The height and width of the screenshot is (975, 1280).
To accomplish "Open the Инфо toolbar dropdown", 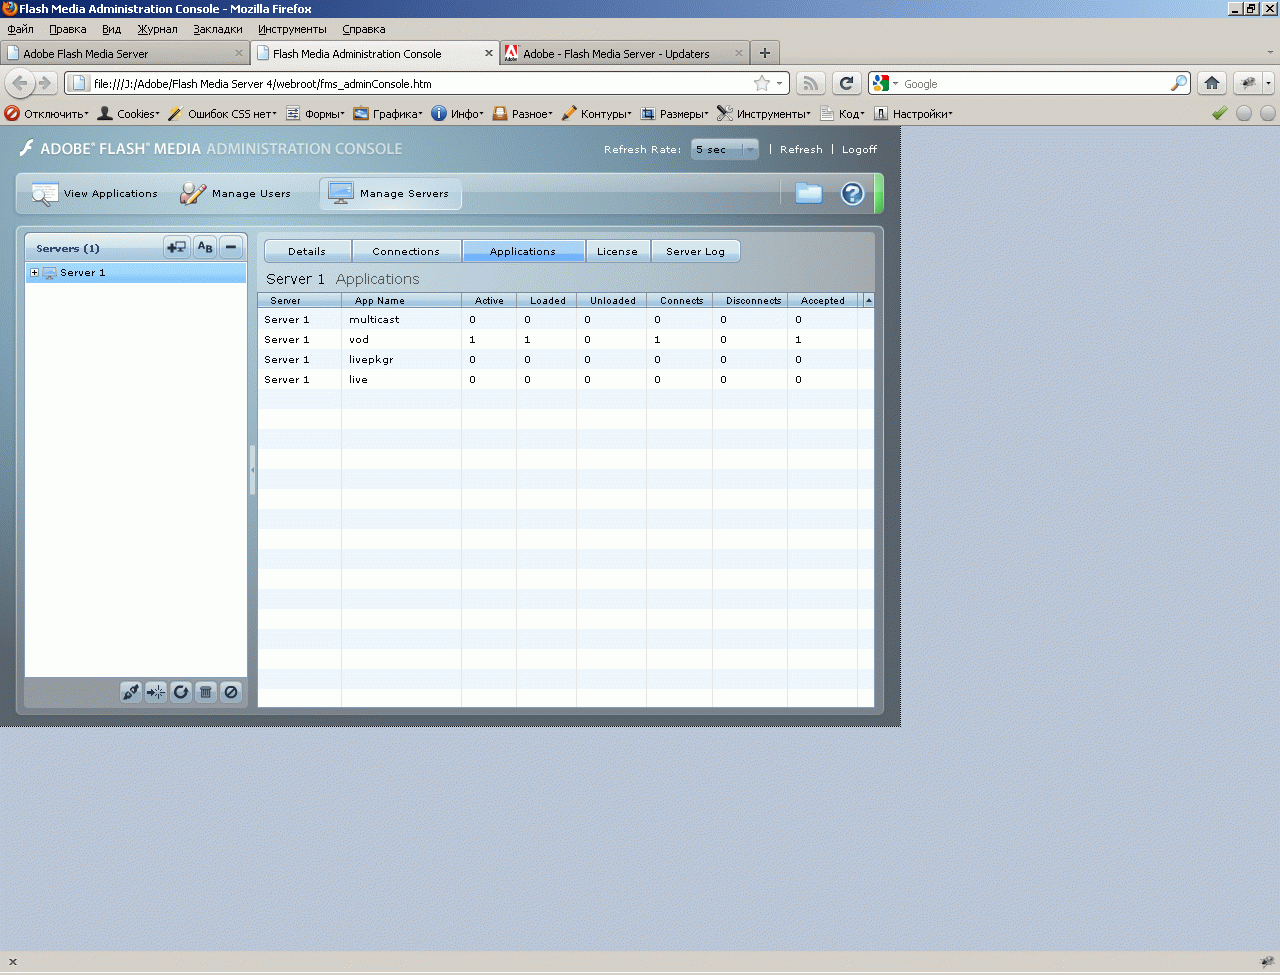I will 458,113.
